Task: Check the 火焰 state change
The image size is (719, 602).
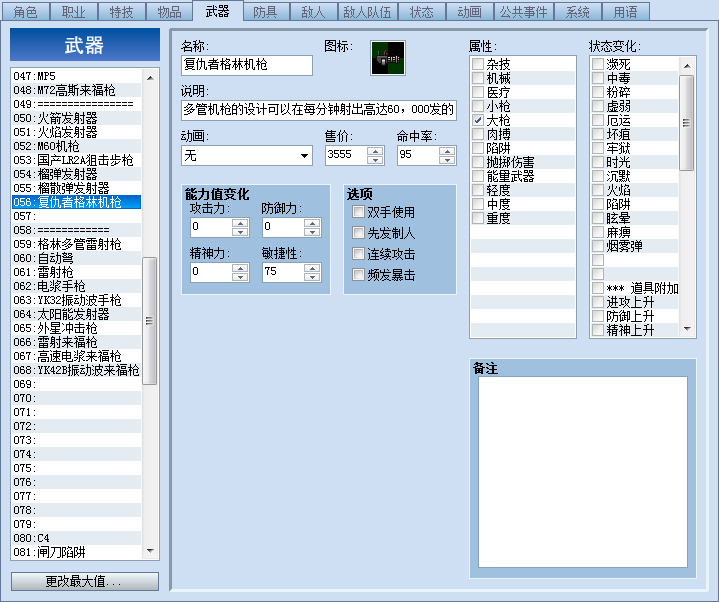Action: [598, 190]
